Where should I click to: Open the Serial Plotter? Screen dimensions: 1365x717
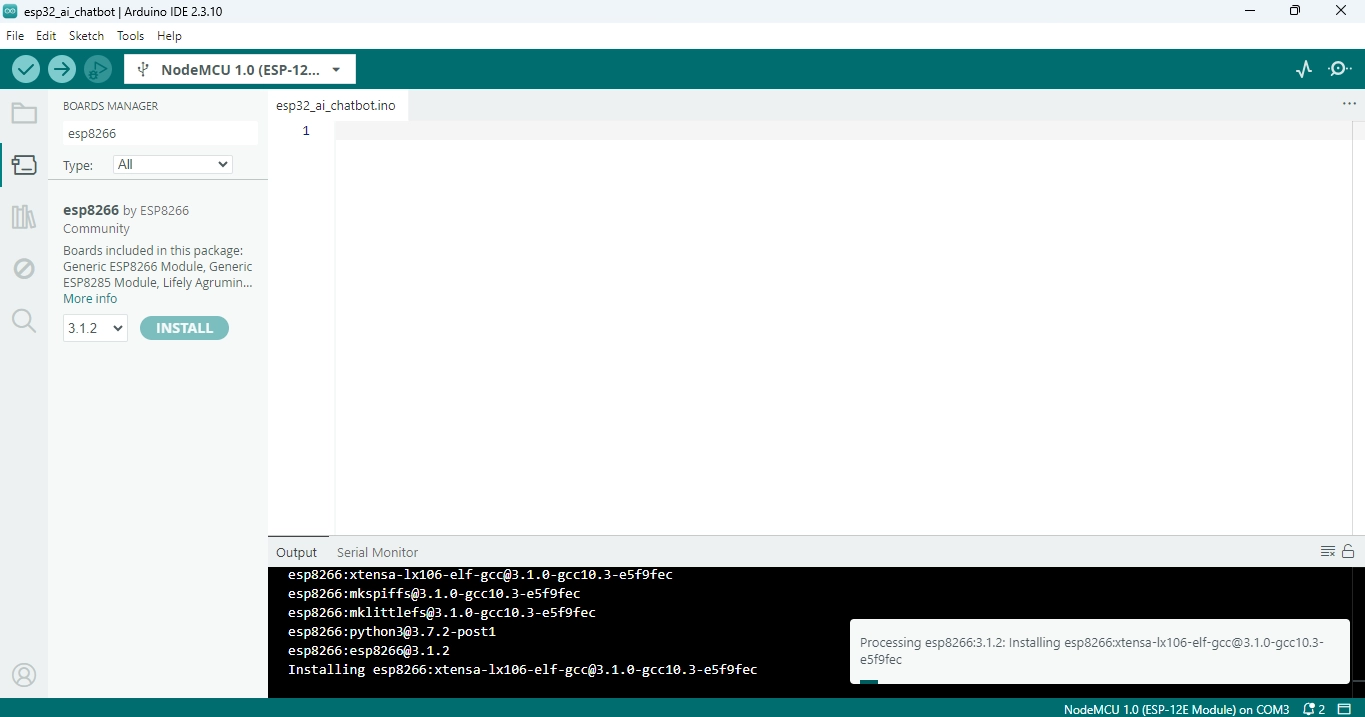(x=1303, y=69)
